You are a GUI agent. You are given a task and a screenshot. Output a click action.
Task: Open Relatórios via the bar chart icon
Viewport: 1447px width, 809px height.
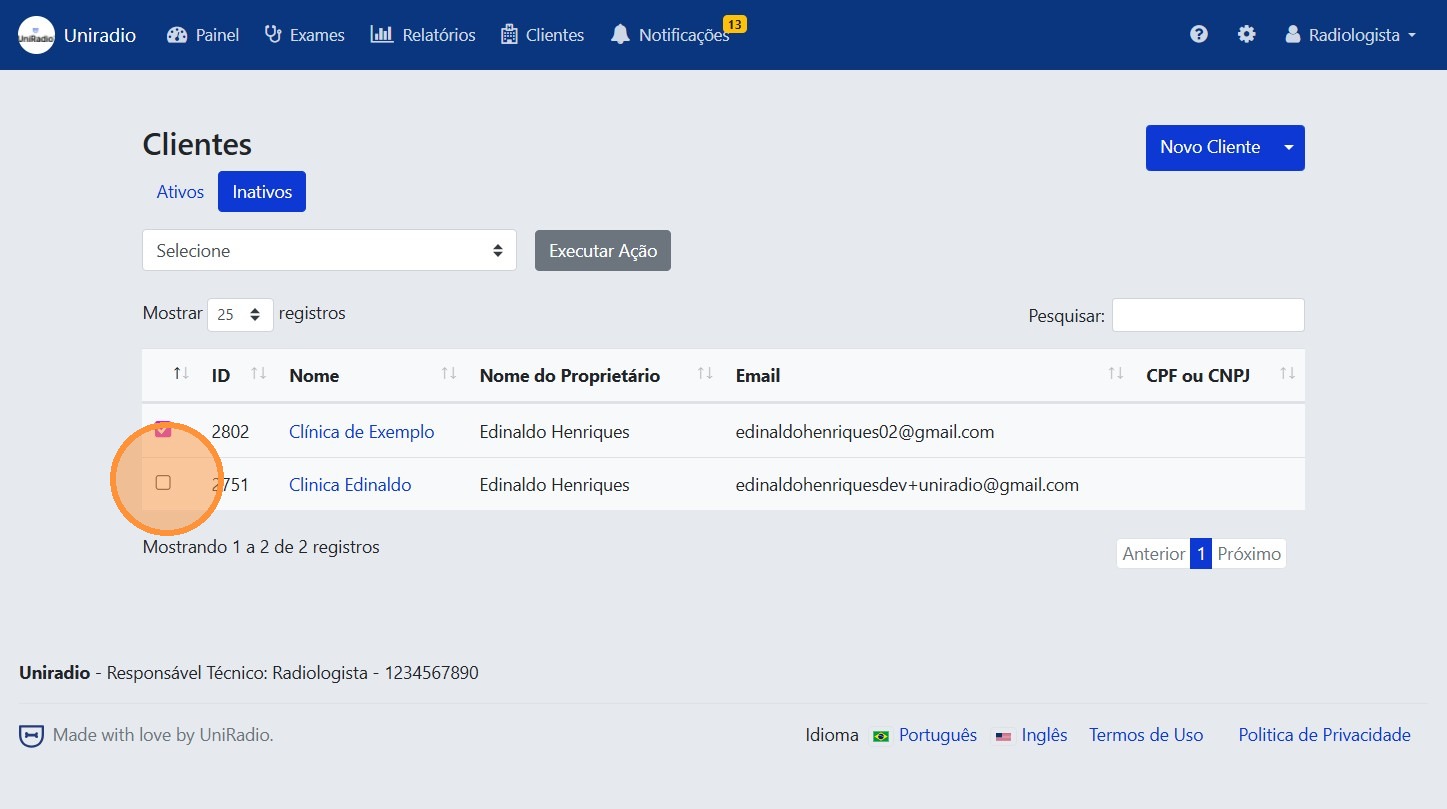[380, 34]
